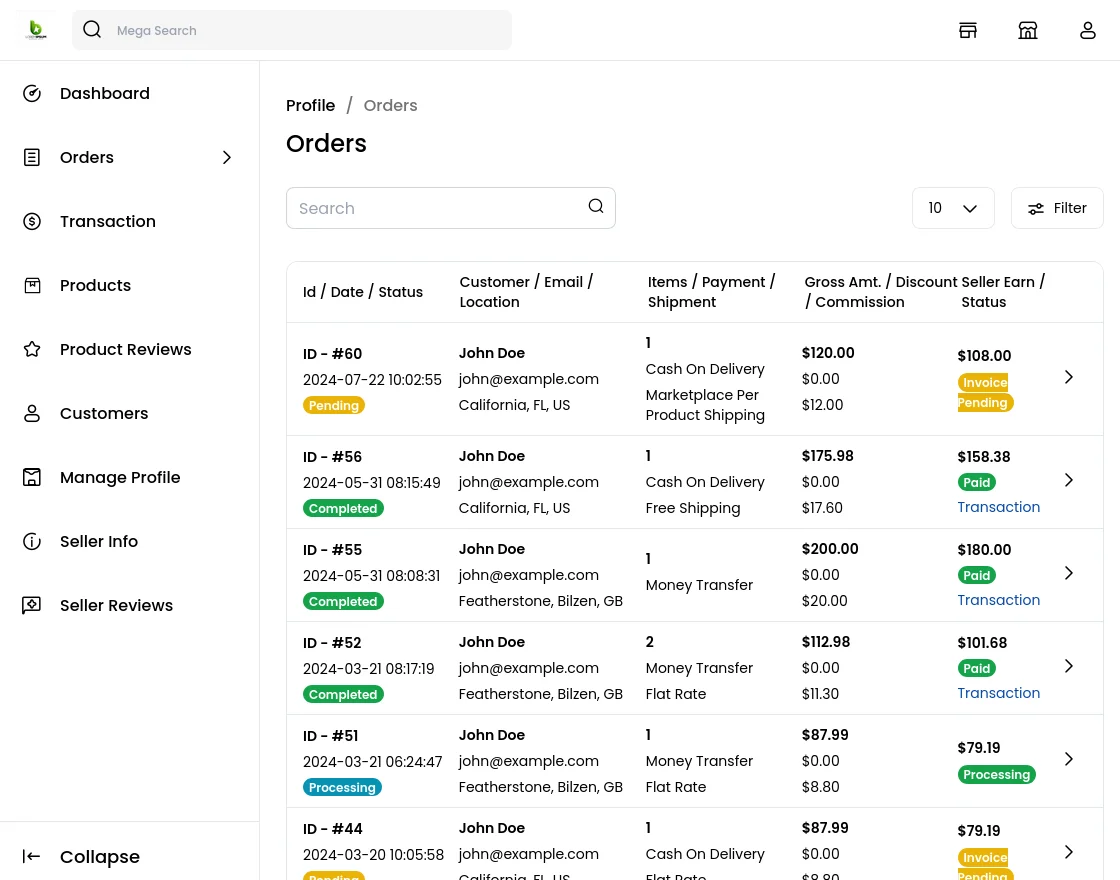Select Manage Profile in the sidebar

pos(120,477)
